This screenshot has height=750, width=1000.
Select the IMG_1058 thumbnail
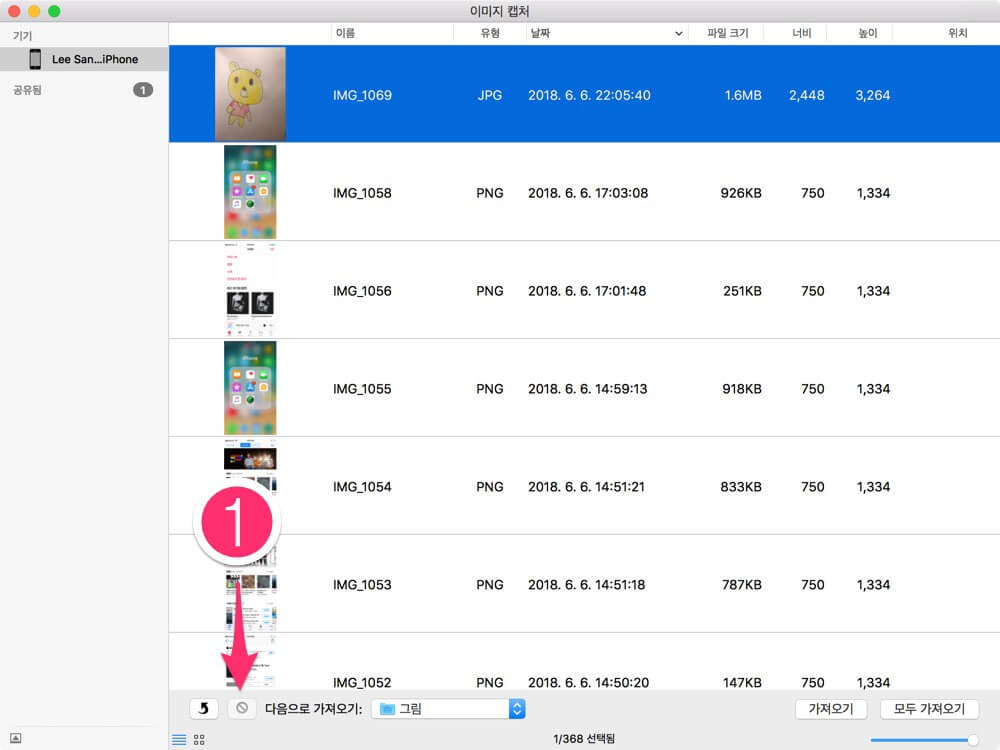click(x=250, y=192)
